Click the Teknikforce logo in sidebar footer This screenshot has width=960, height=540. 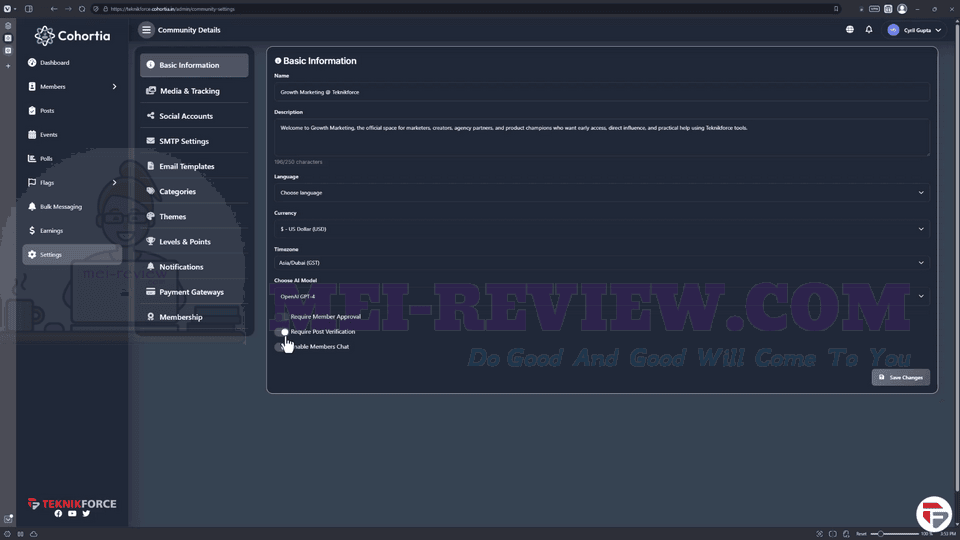click(72, 503)
